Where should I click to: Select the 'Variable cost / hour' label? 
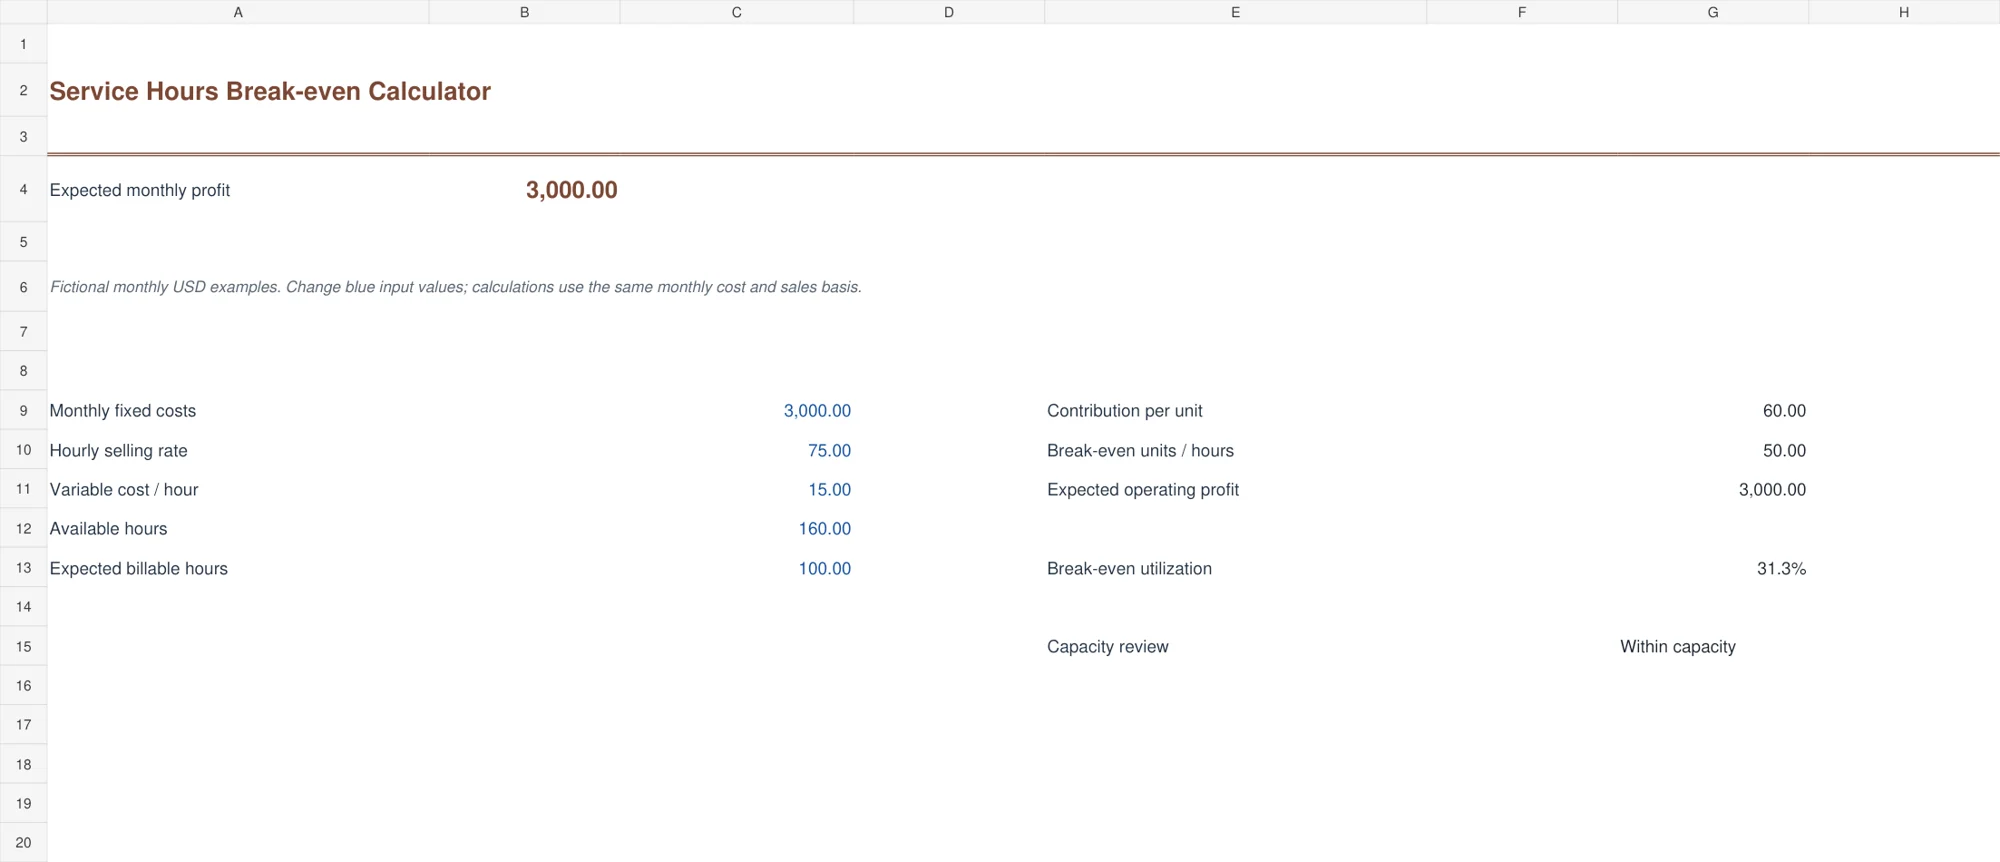pyautogui.click(x=124, y=490)
